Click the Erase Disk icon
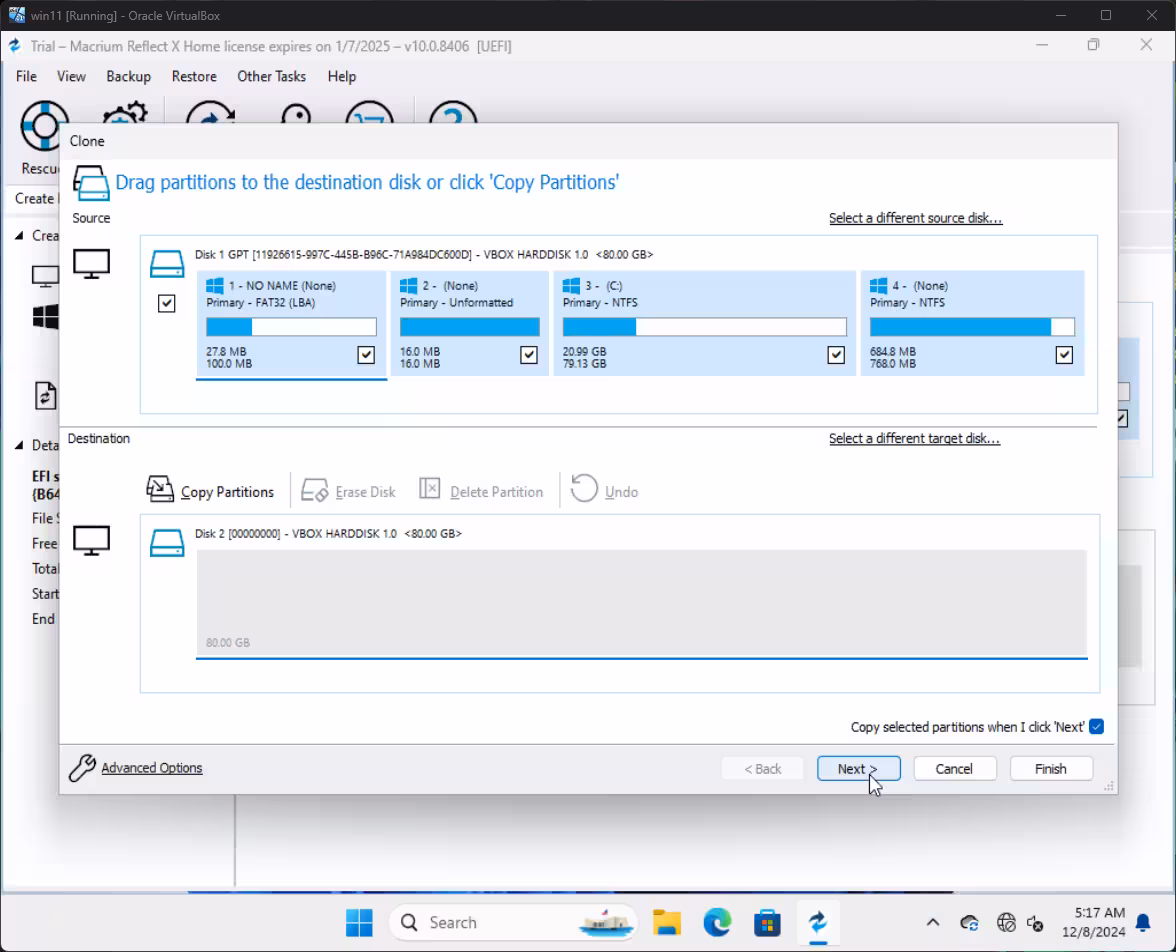The width and height of the screenshot is (1176, 952). pyautogui.click(x=314, y=491)
